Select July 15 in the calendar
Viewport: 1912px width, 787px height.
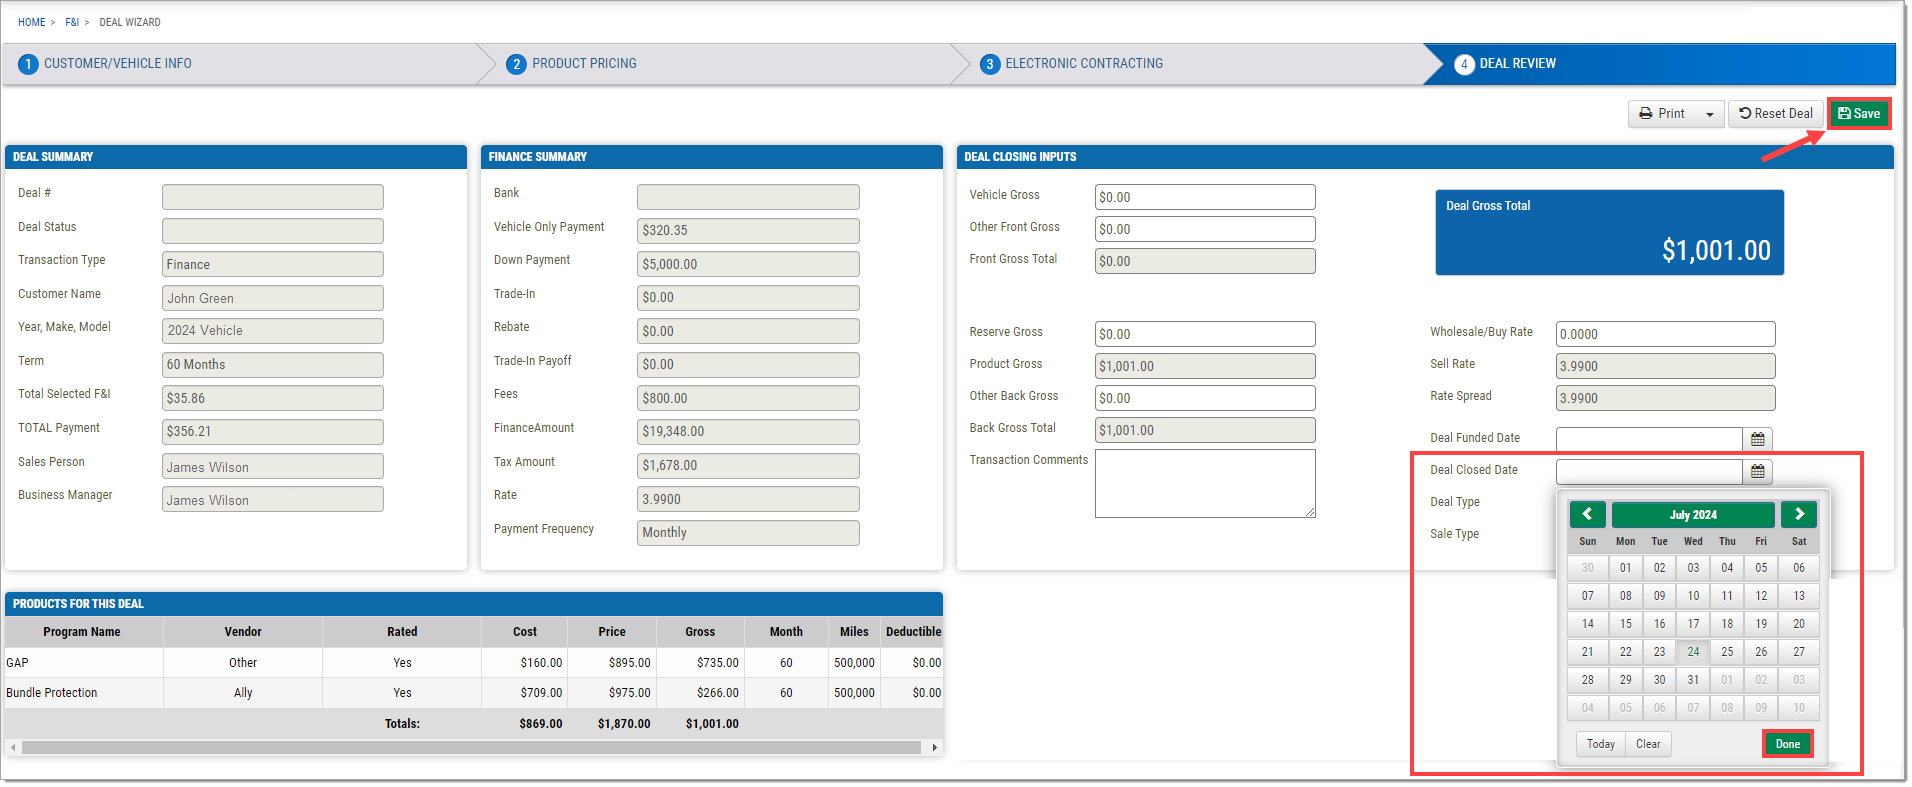point(1625,624)
